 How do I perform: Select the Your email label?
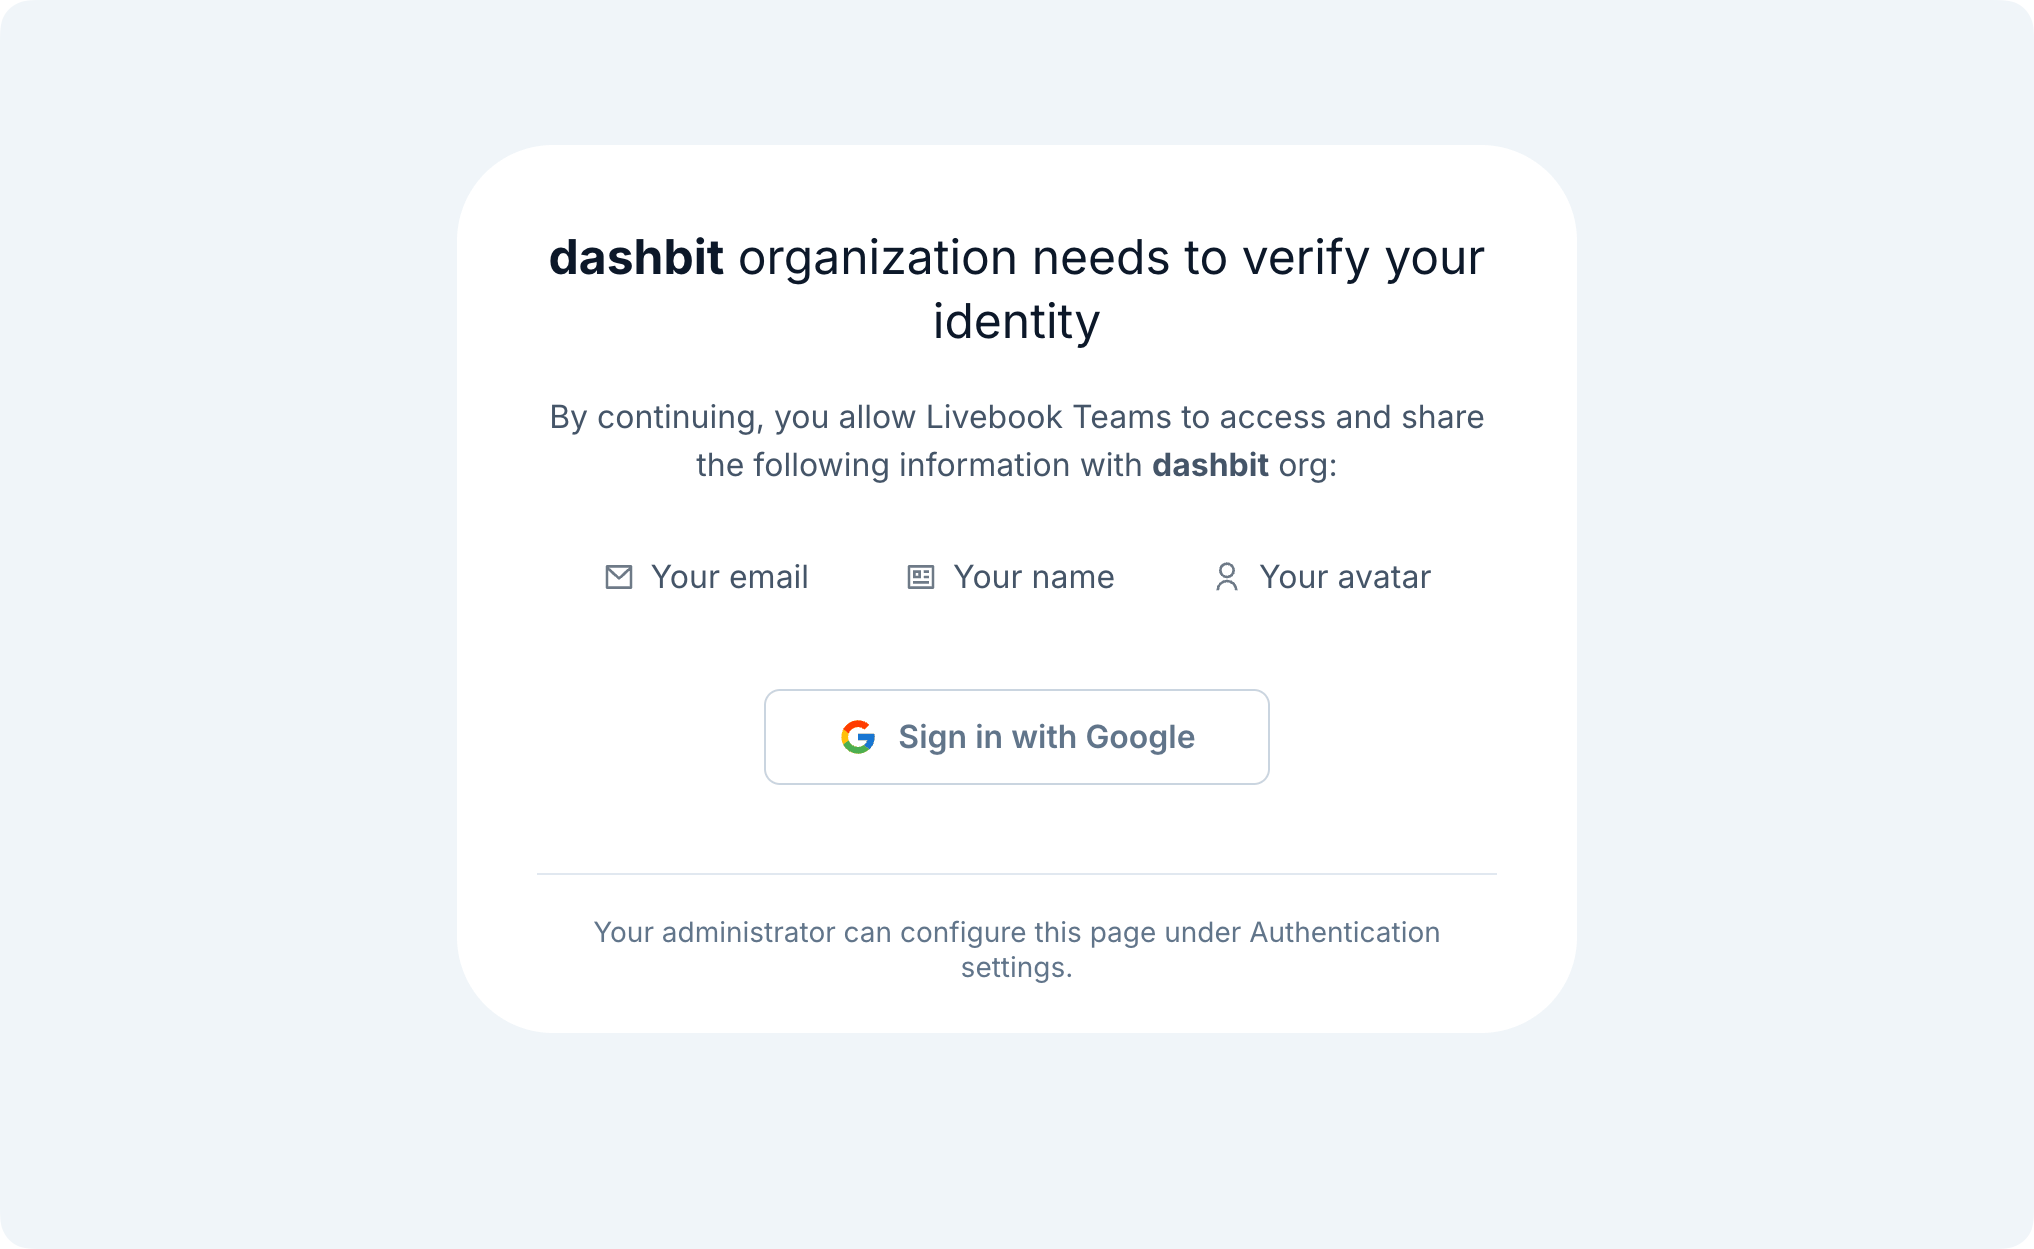[x=729, y=577]
